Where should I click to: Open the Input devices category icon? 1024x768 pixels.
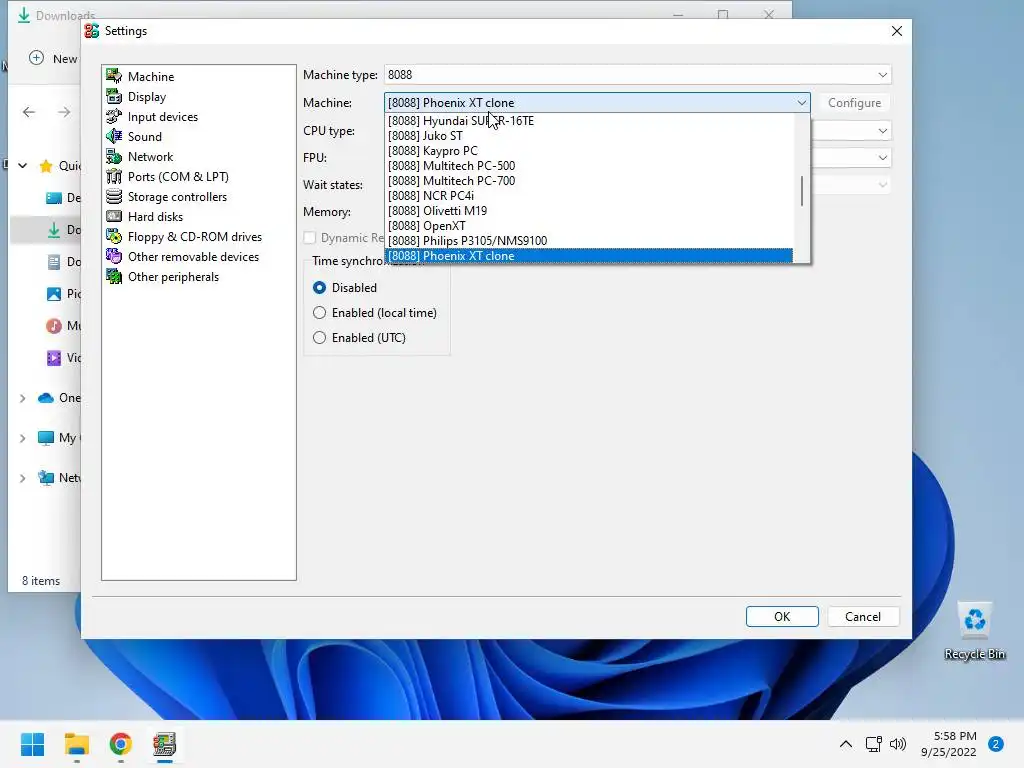(x=114, y=116)
